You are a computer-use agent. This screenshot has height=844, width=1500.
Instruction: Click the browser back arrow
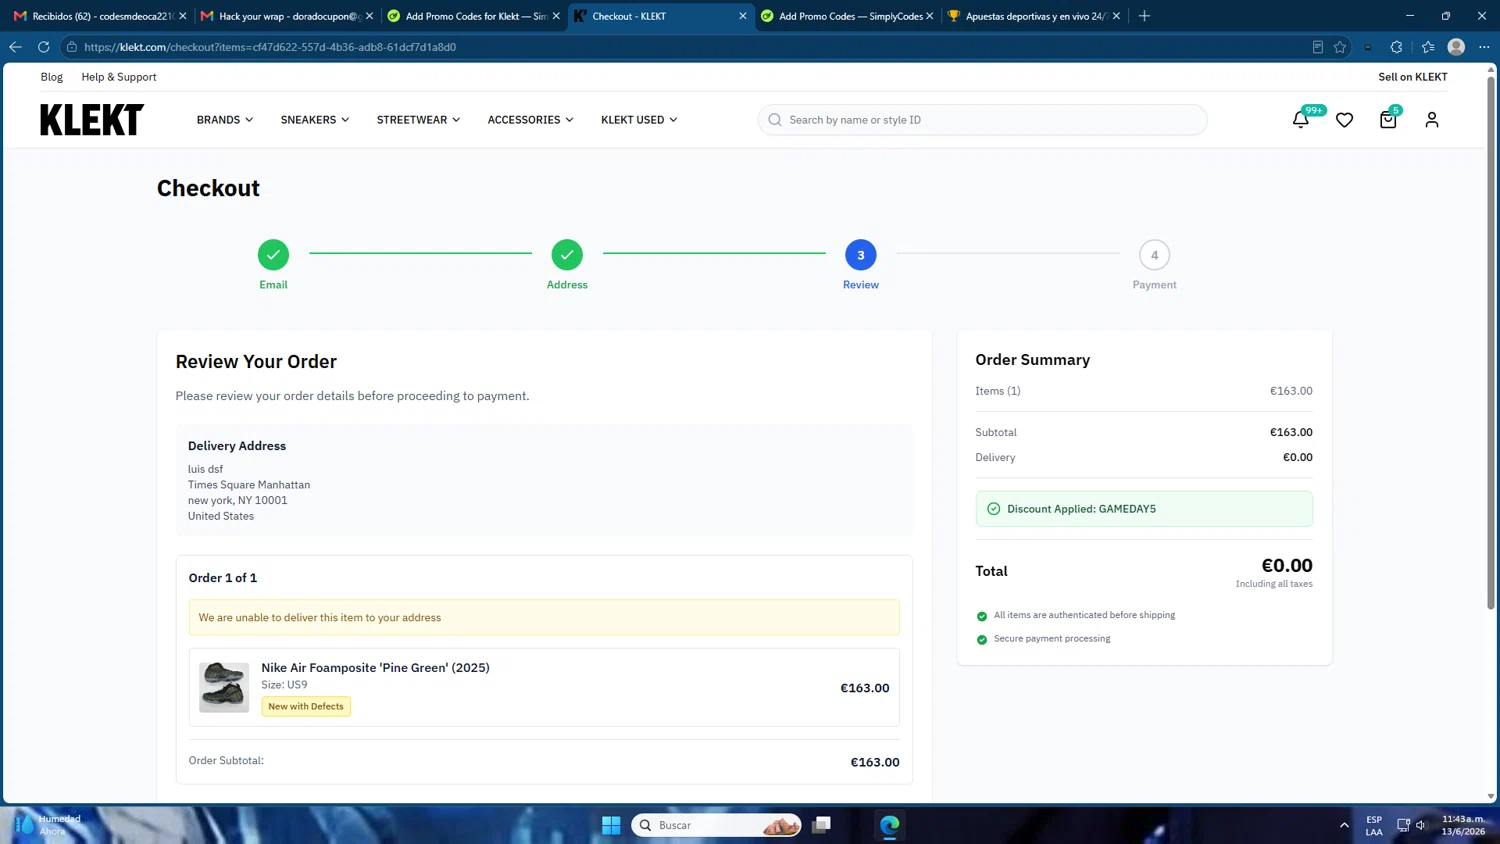(x=15, y=47)
